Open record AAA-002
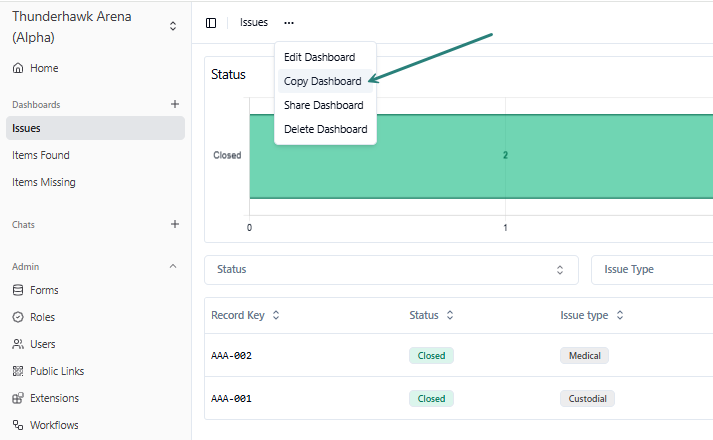 point(231,355)
